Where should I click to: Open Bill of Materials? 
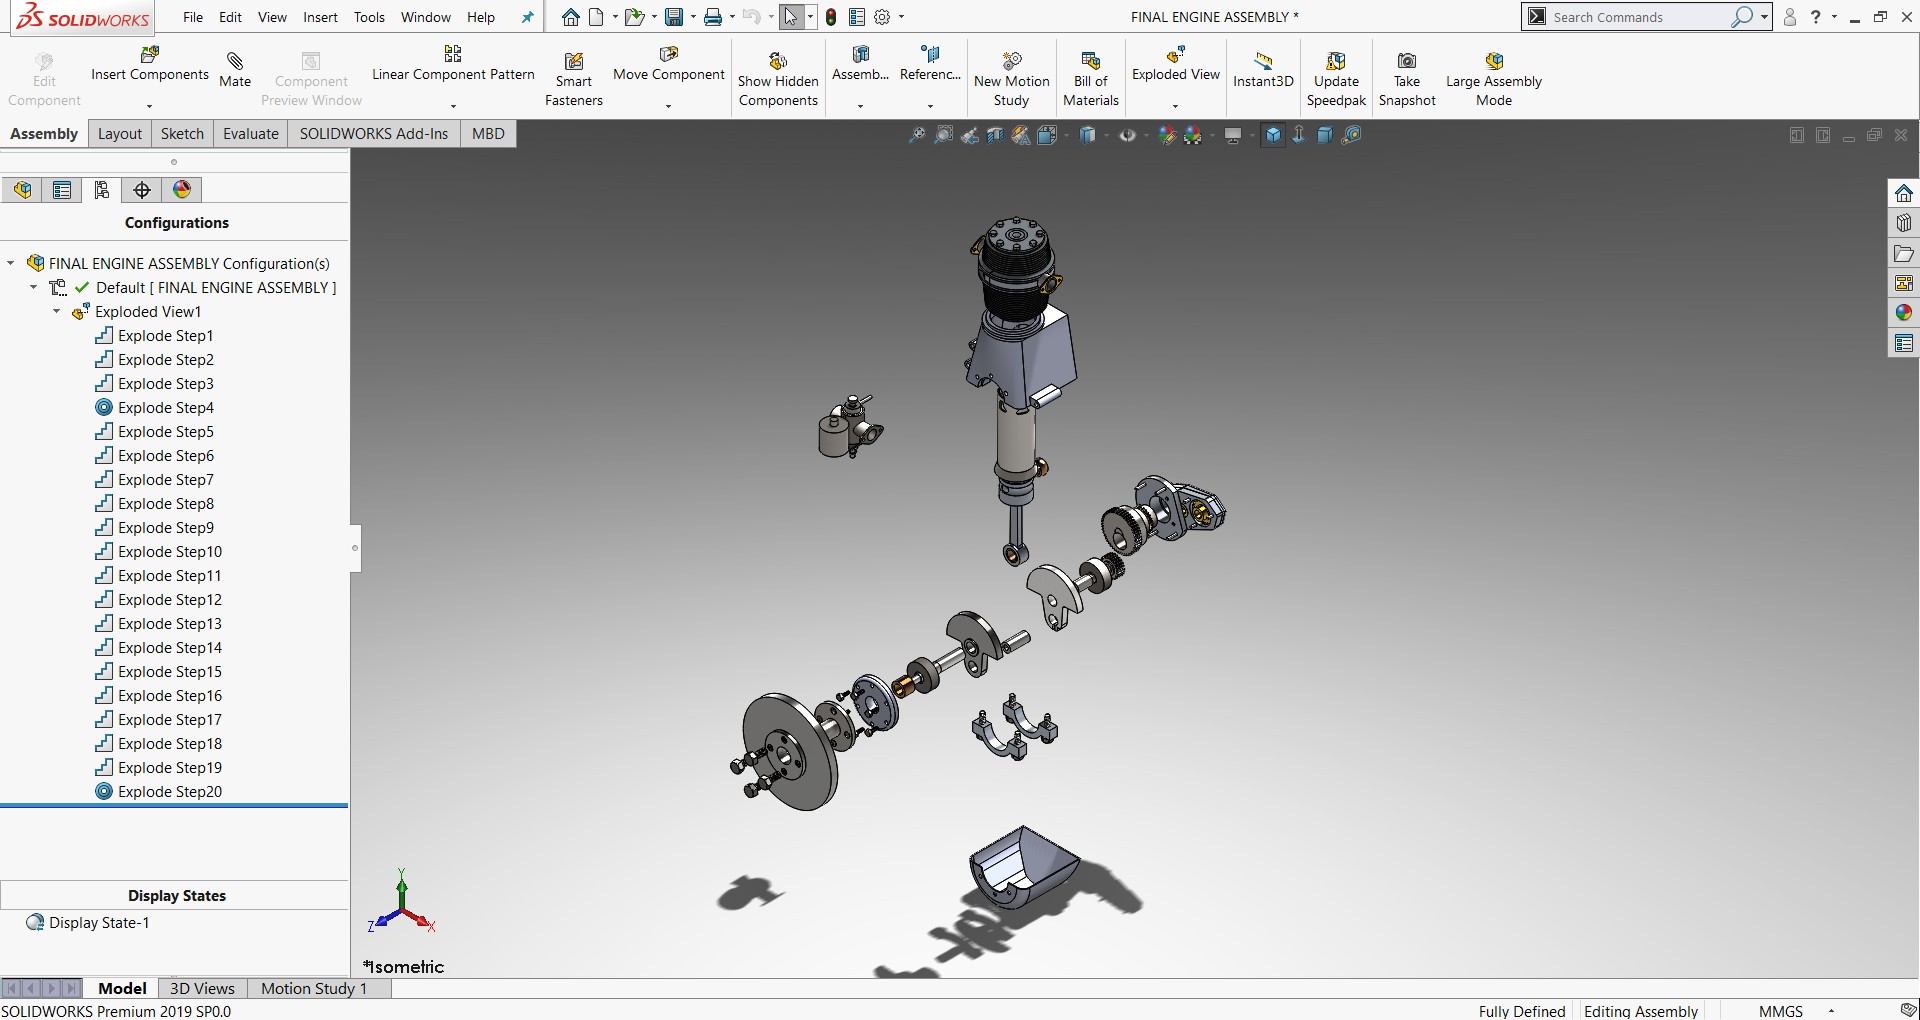1091,79
